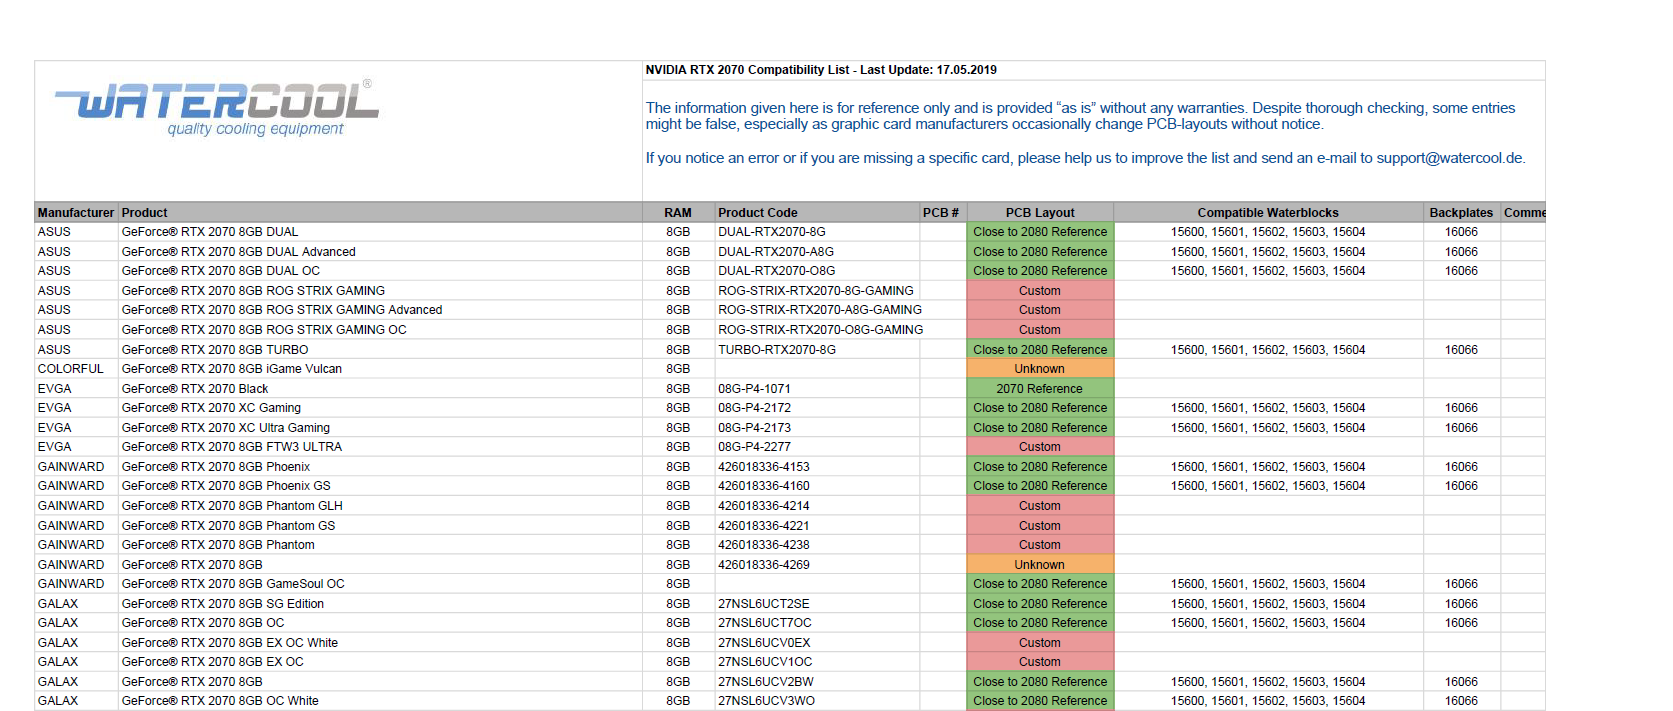Click the GeForce RTX 2070 Black product name

pyautogui.click(x=195, y=389)
